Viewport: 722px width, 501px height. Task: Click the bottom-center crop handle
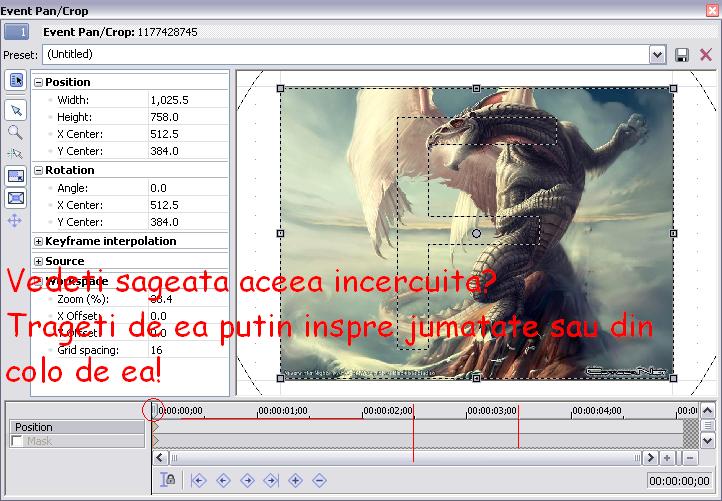coord(477,378)
